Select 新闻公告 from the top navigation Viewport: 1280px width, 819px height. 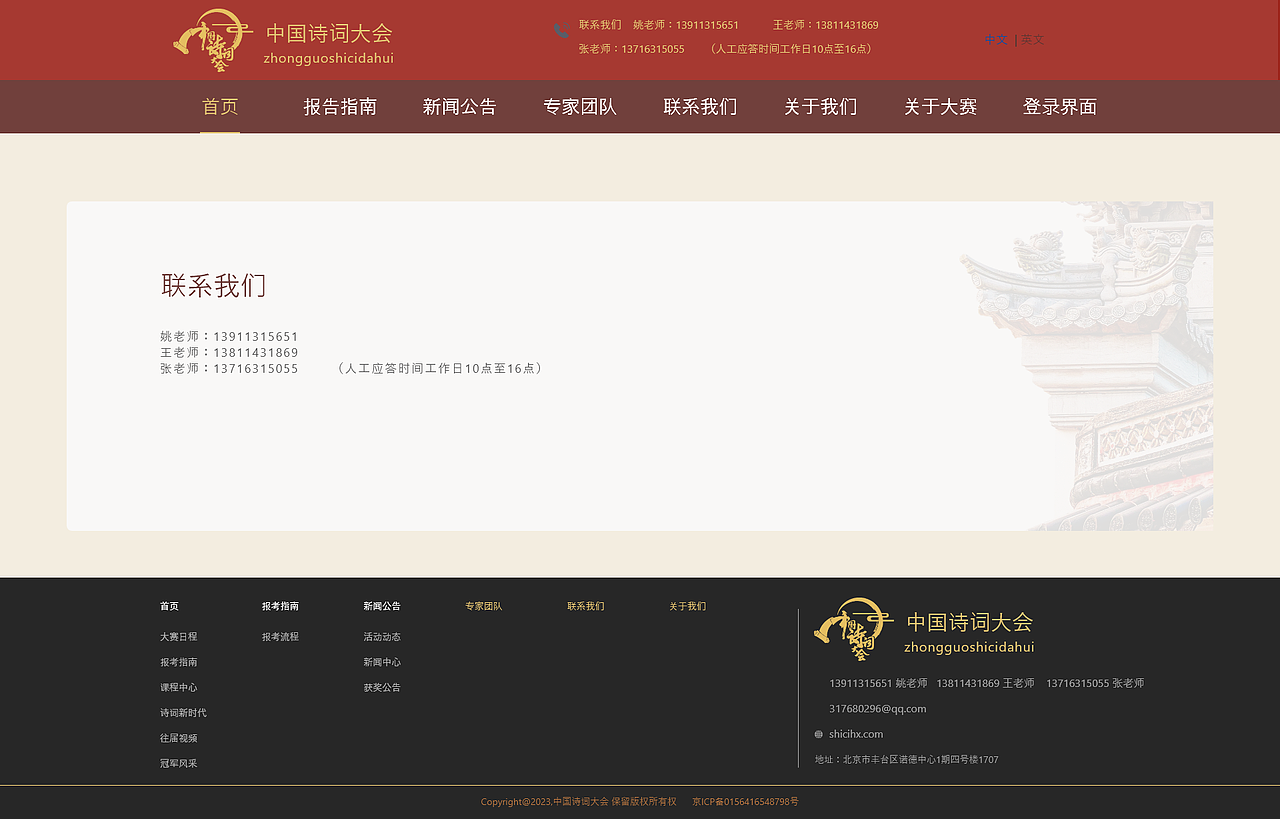coord(460,106)
